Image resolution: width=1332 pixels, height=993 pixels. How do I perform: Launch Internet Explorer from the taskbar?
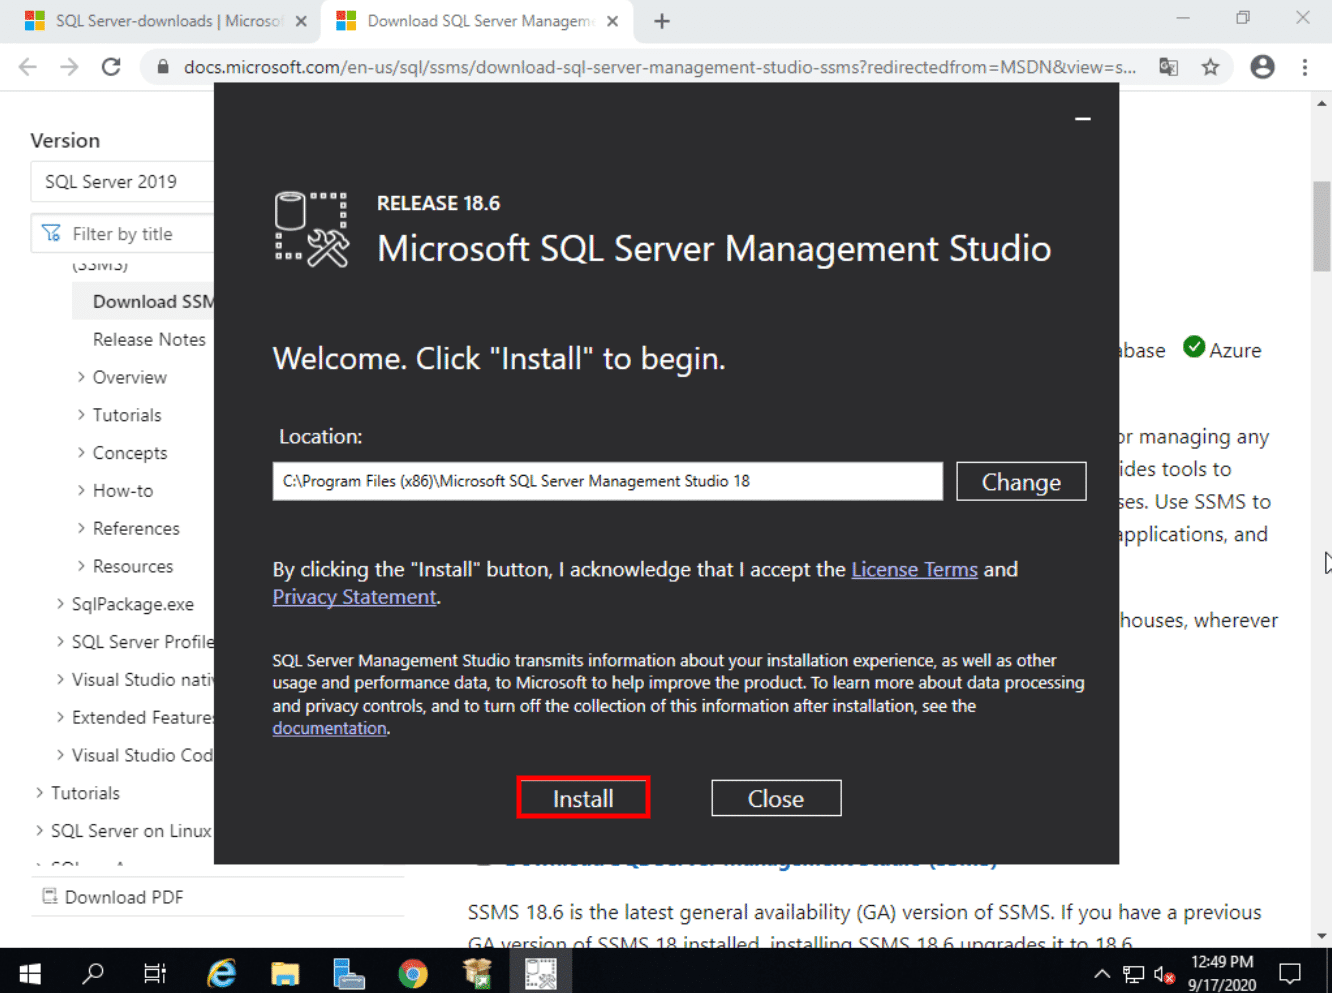[221, 972]
